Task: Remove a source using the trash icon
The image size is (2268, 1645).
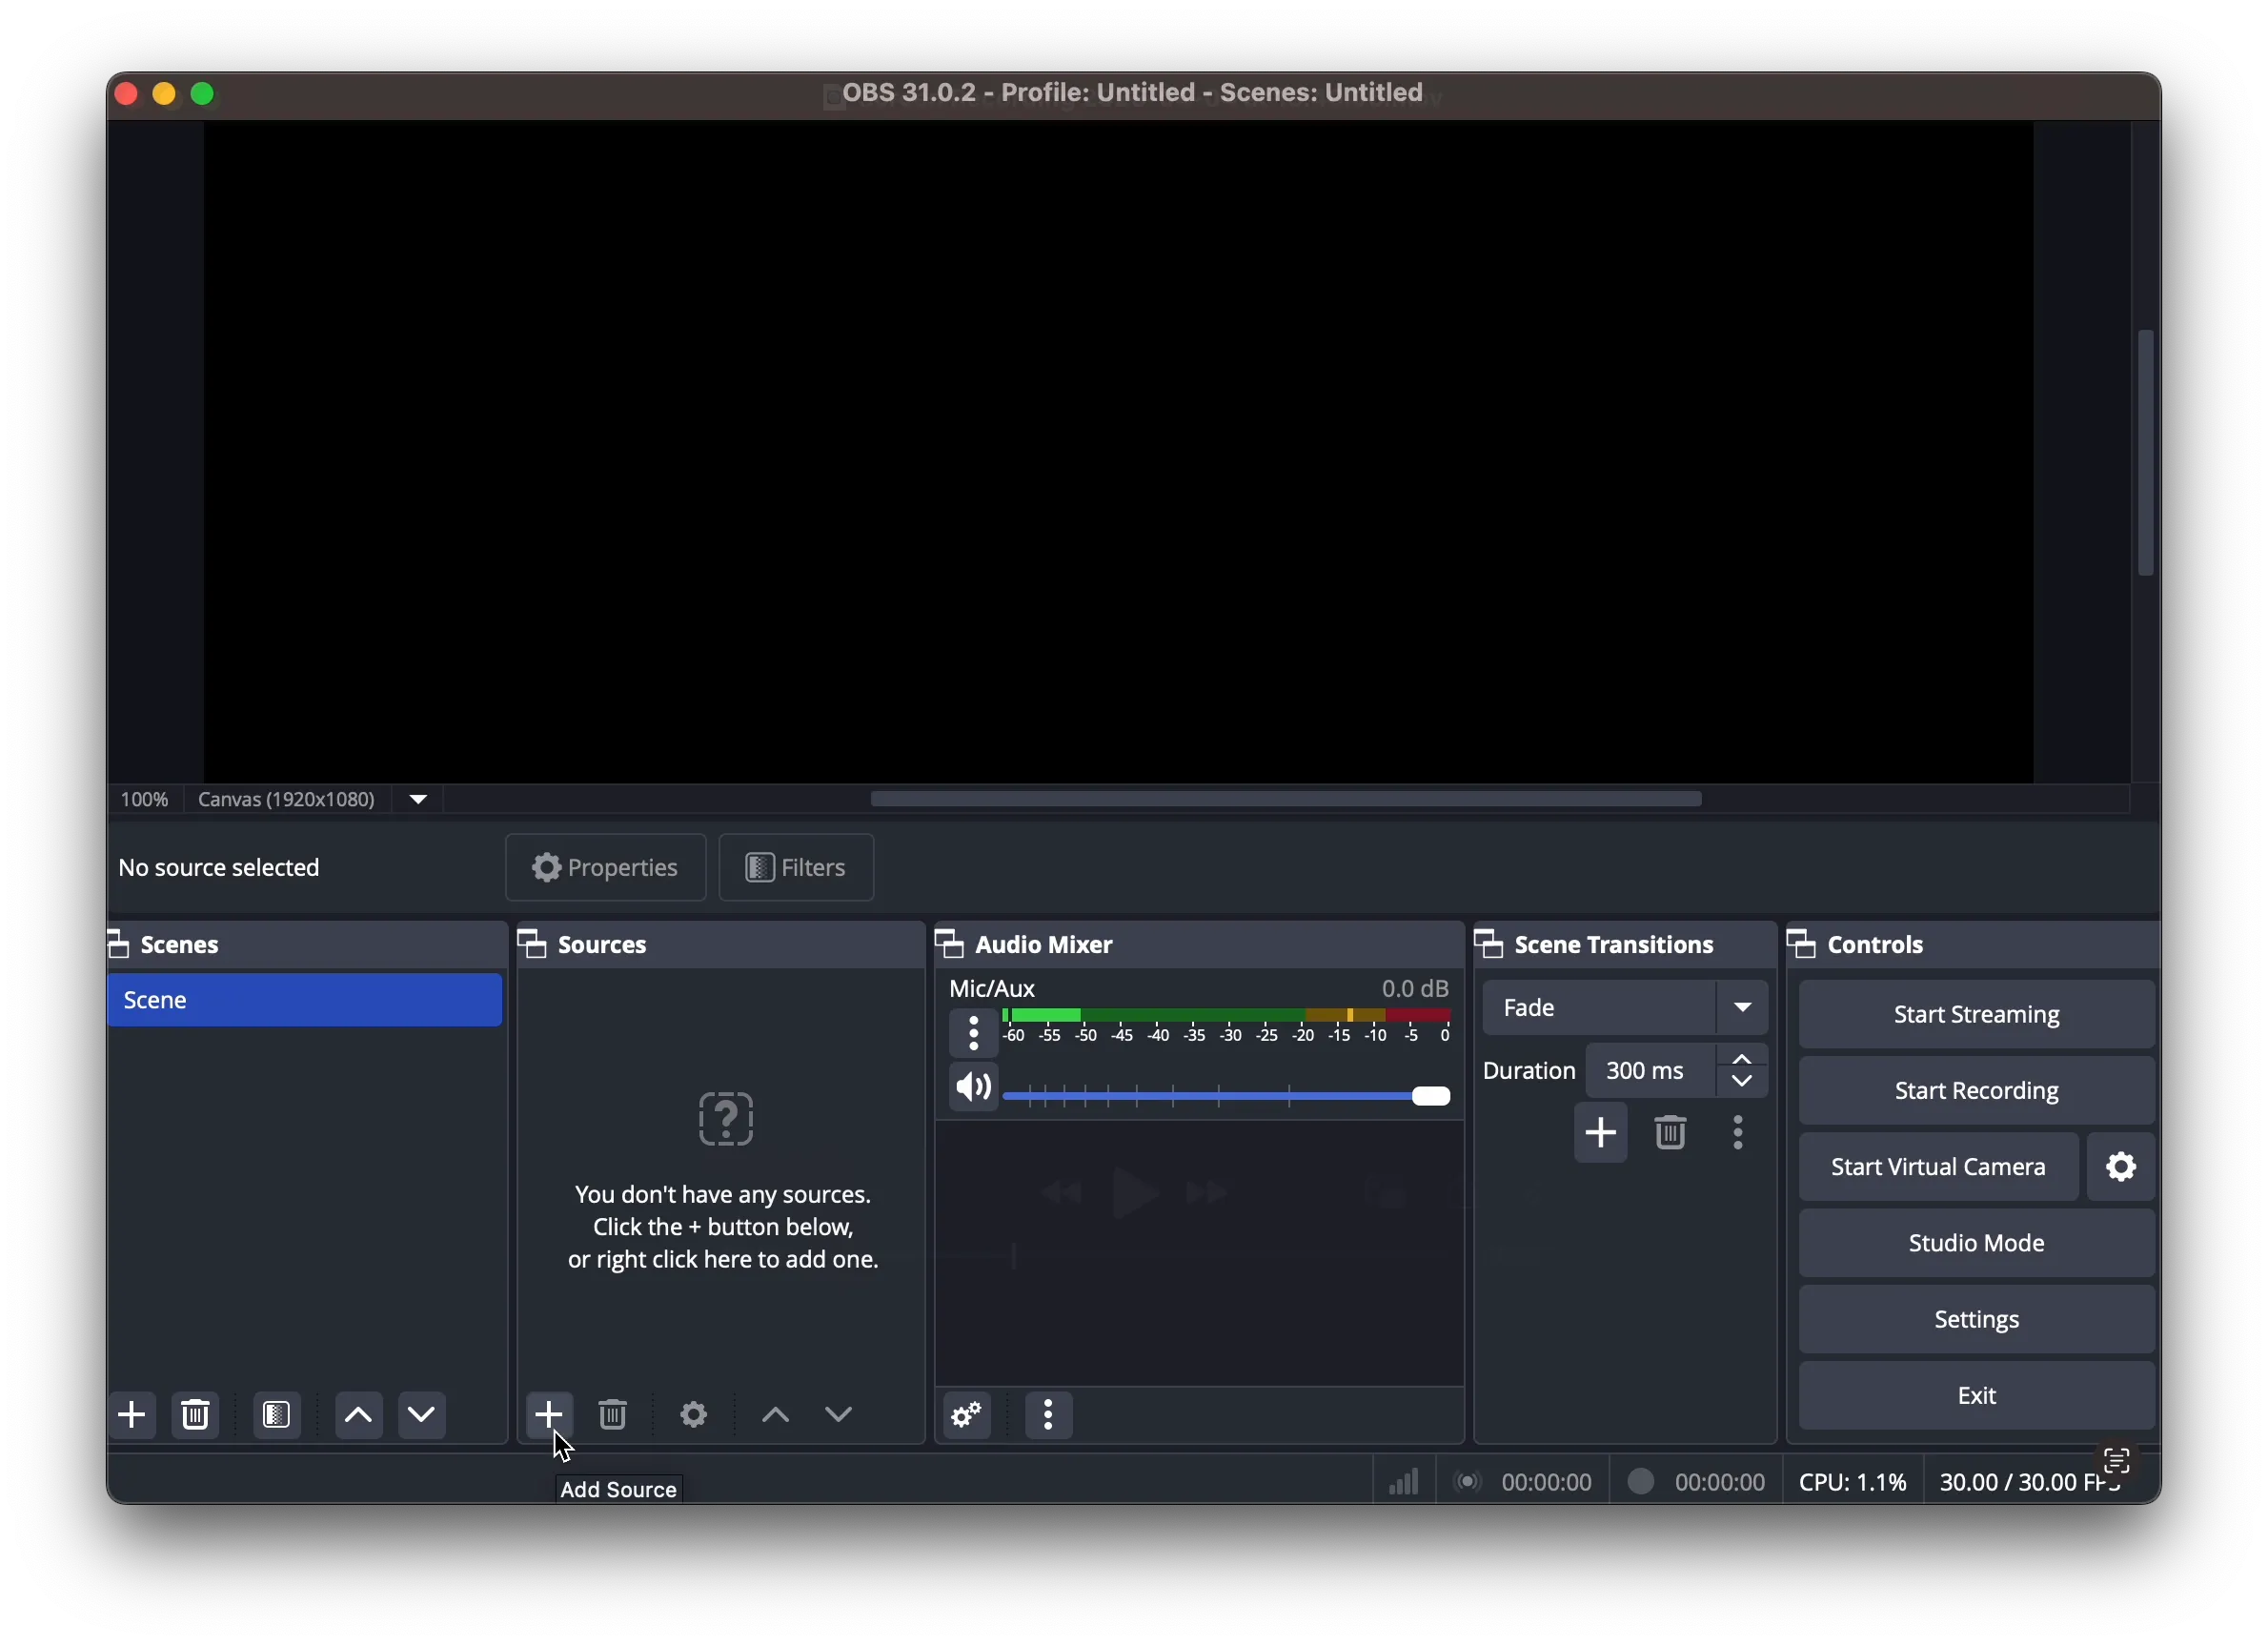Action: coord(612,1414)
